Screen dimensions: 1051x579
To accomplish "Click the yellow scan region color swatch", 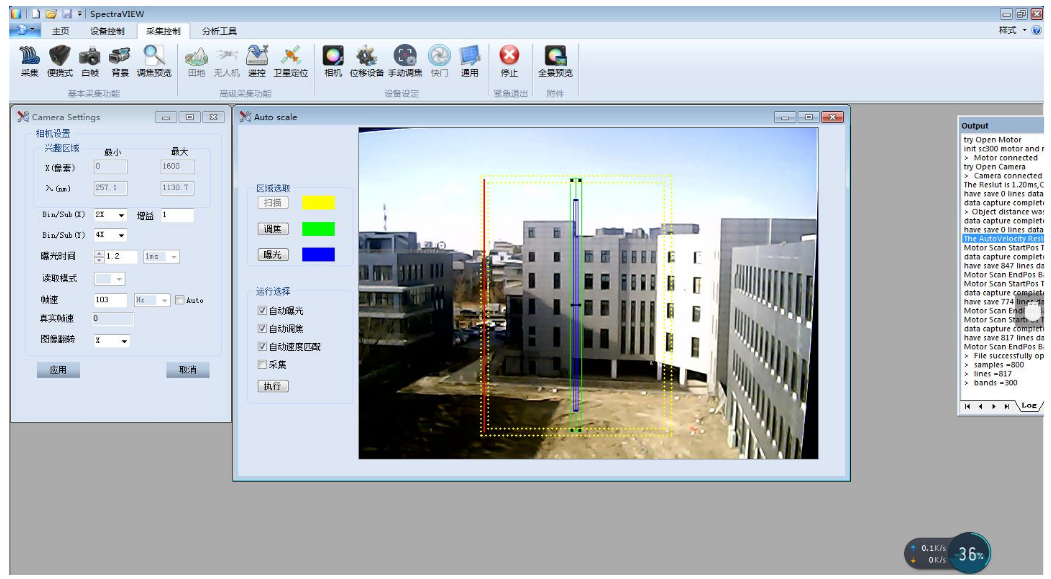I will click(318, 203).
